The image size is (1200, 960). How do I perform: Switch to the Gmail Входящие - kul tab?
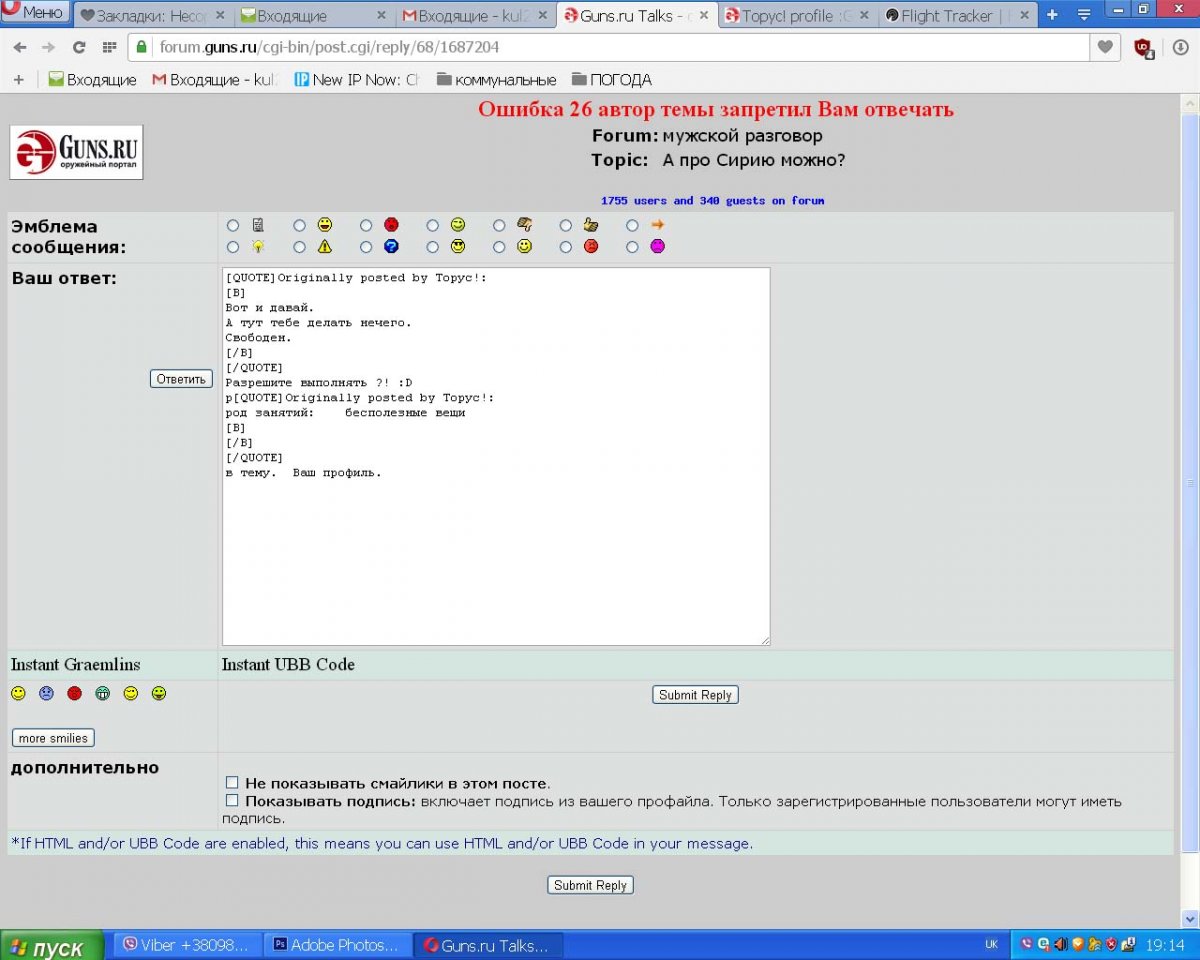tap(476, 15)
